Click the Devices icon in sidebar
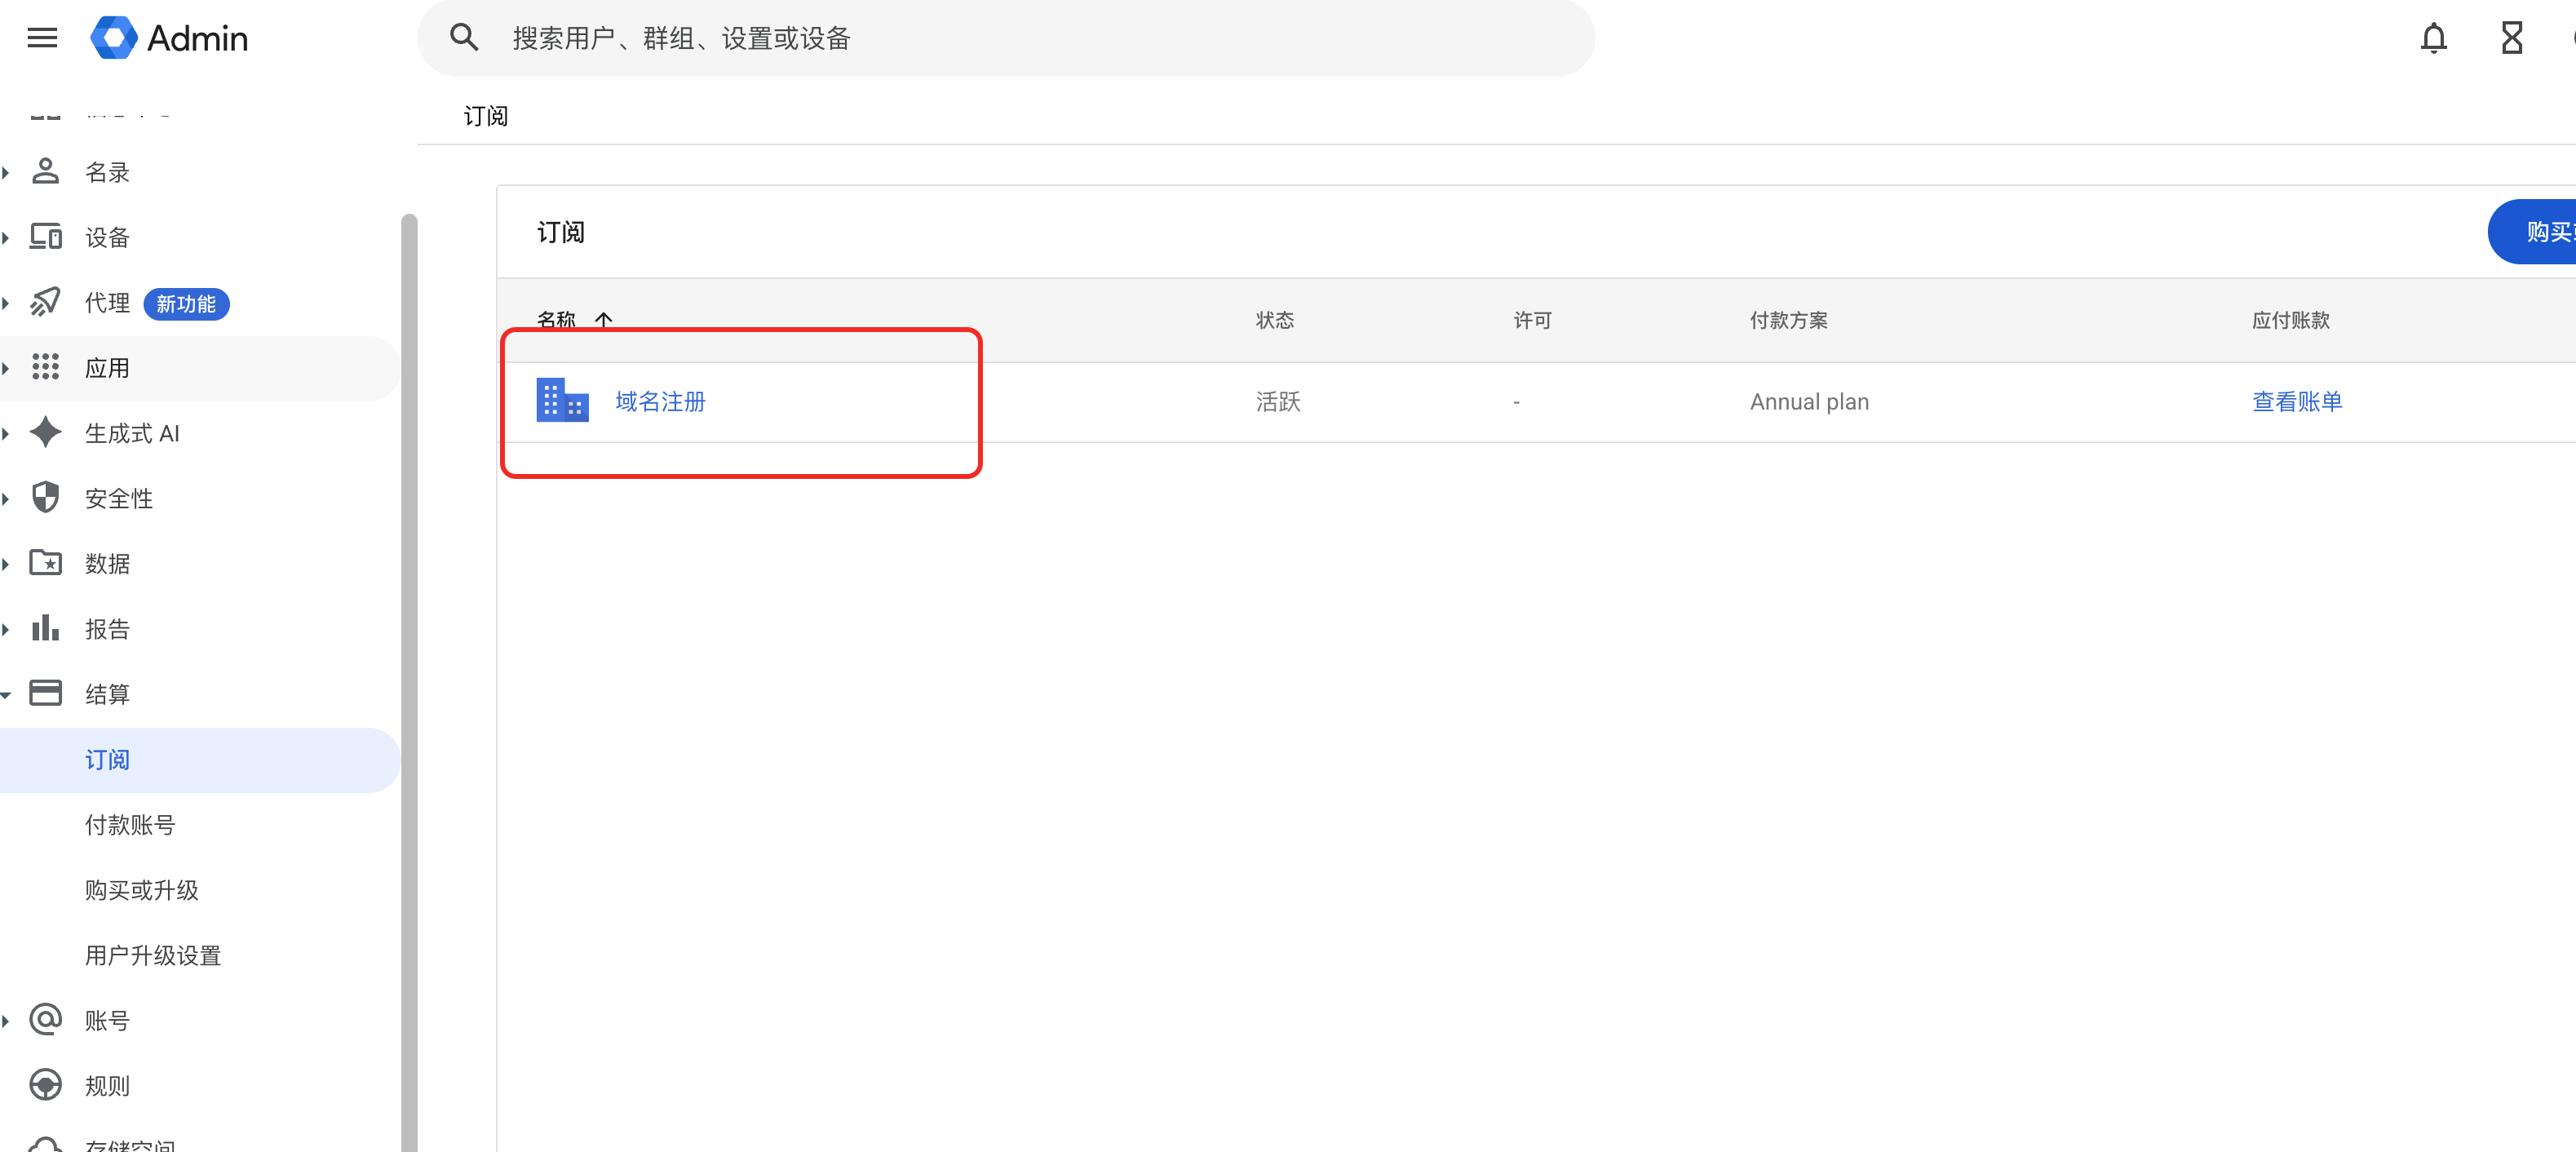Viewport: 2576px width, 1152px height. click(45, 237)
